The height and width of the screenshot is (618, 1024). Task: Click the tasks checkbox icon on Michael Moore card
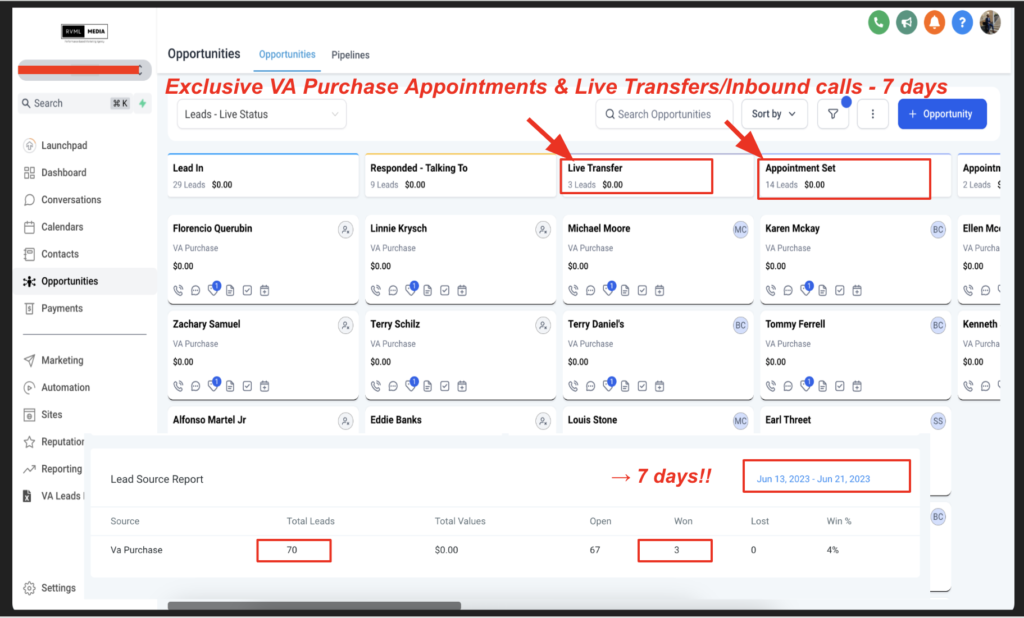[x=643, y=291]
